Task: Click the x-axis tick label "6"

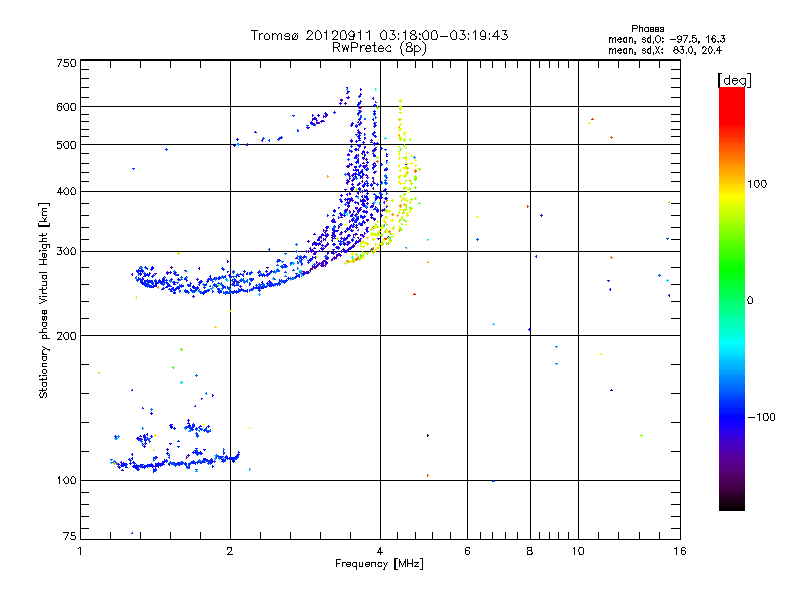Action: click(467, 551)
